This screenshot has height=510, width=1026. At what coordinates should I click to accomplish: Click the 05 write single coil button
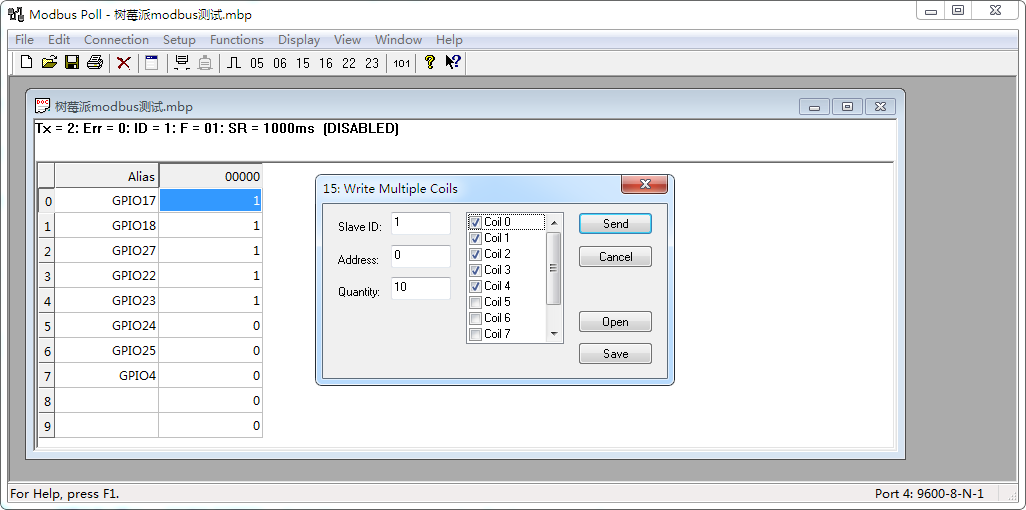point(257,63)
